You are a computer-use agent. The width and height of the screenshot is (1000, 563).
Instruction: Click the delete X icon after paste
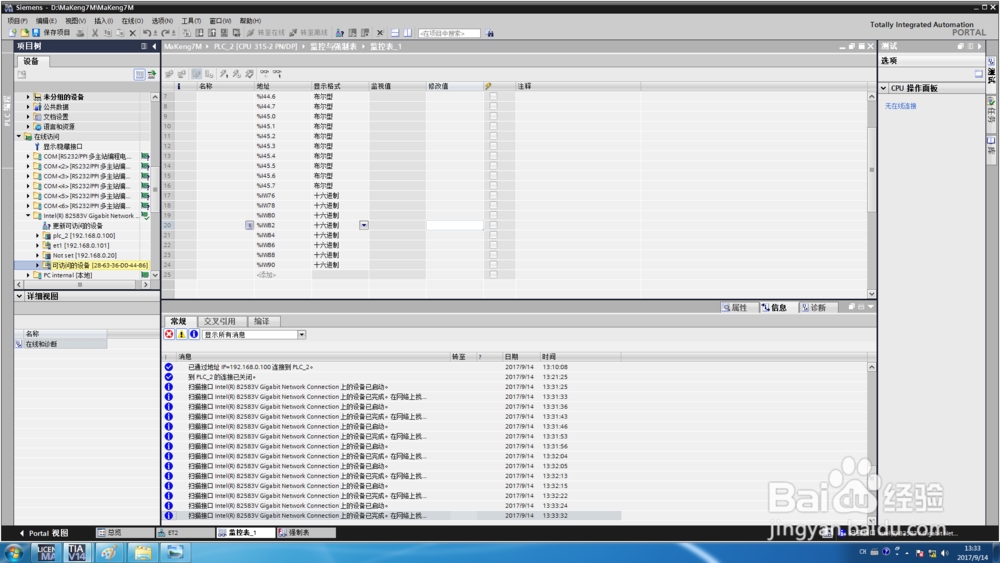pyautogui.click(x=133, y=33)
